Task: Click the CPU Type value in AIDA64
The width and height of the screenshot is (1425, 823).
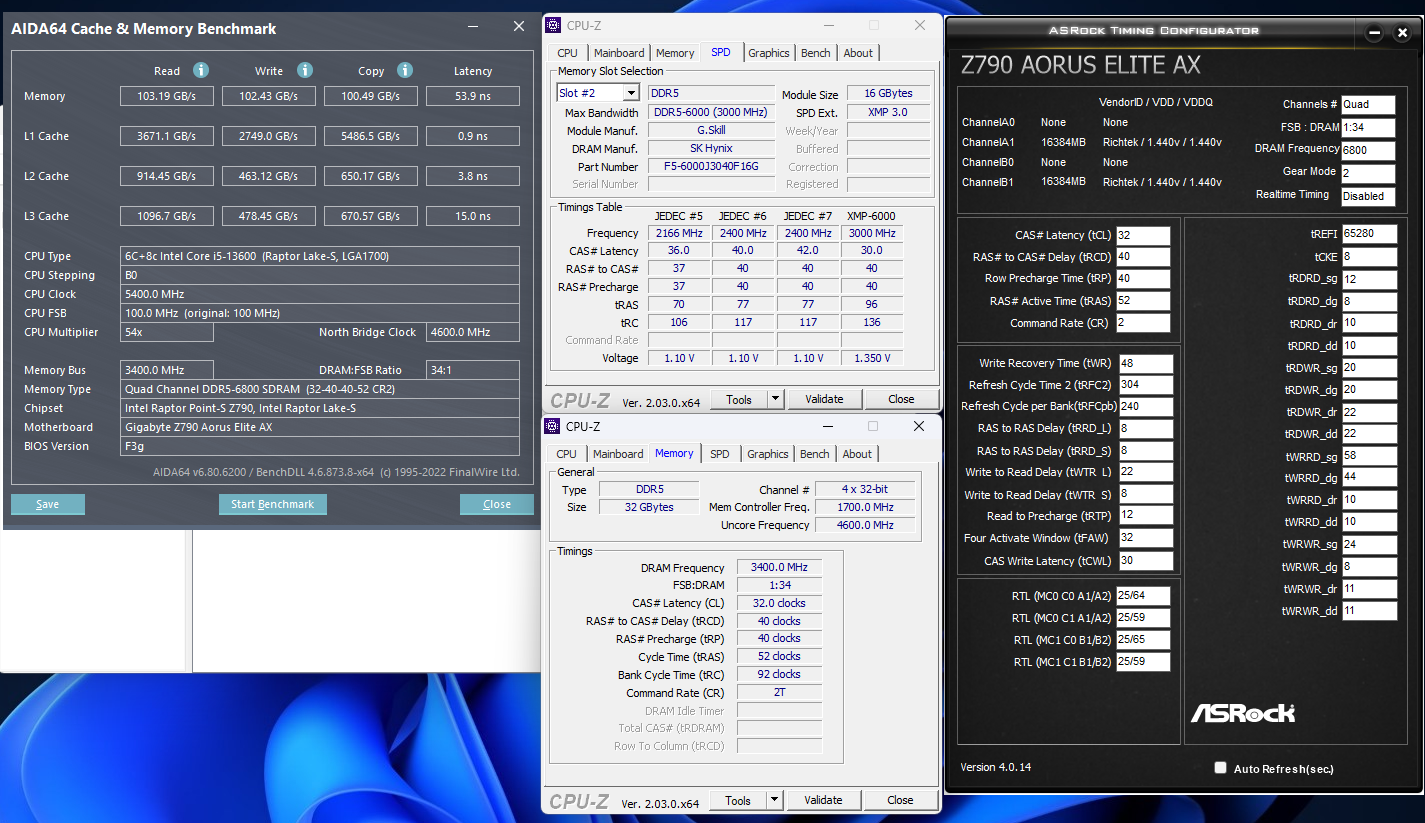Action: 320,256
